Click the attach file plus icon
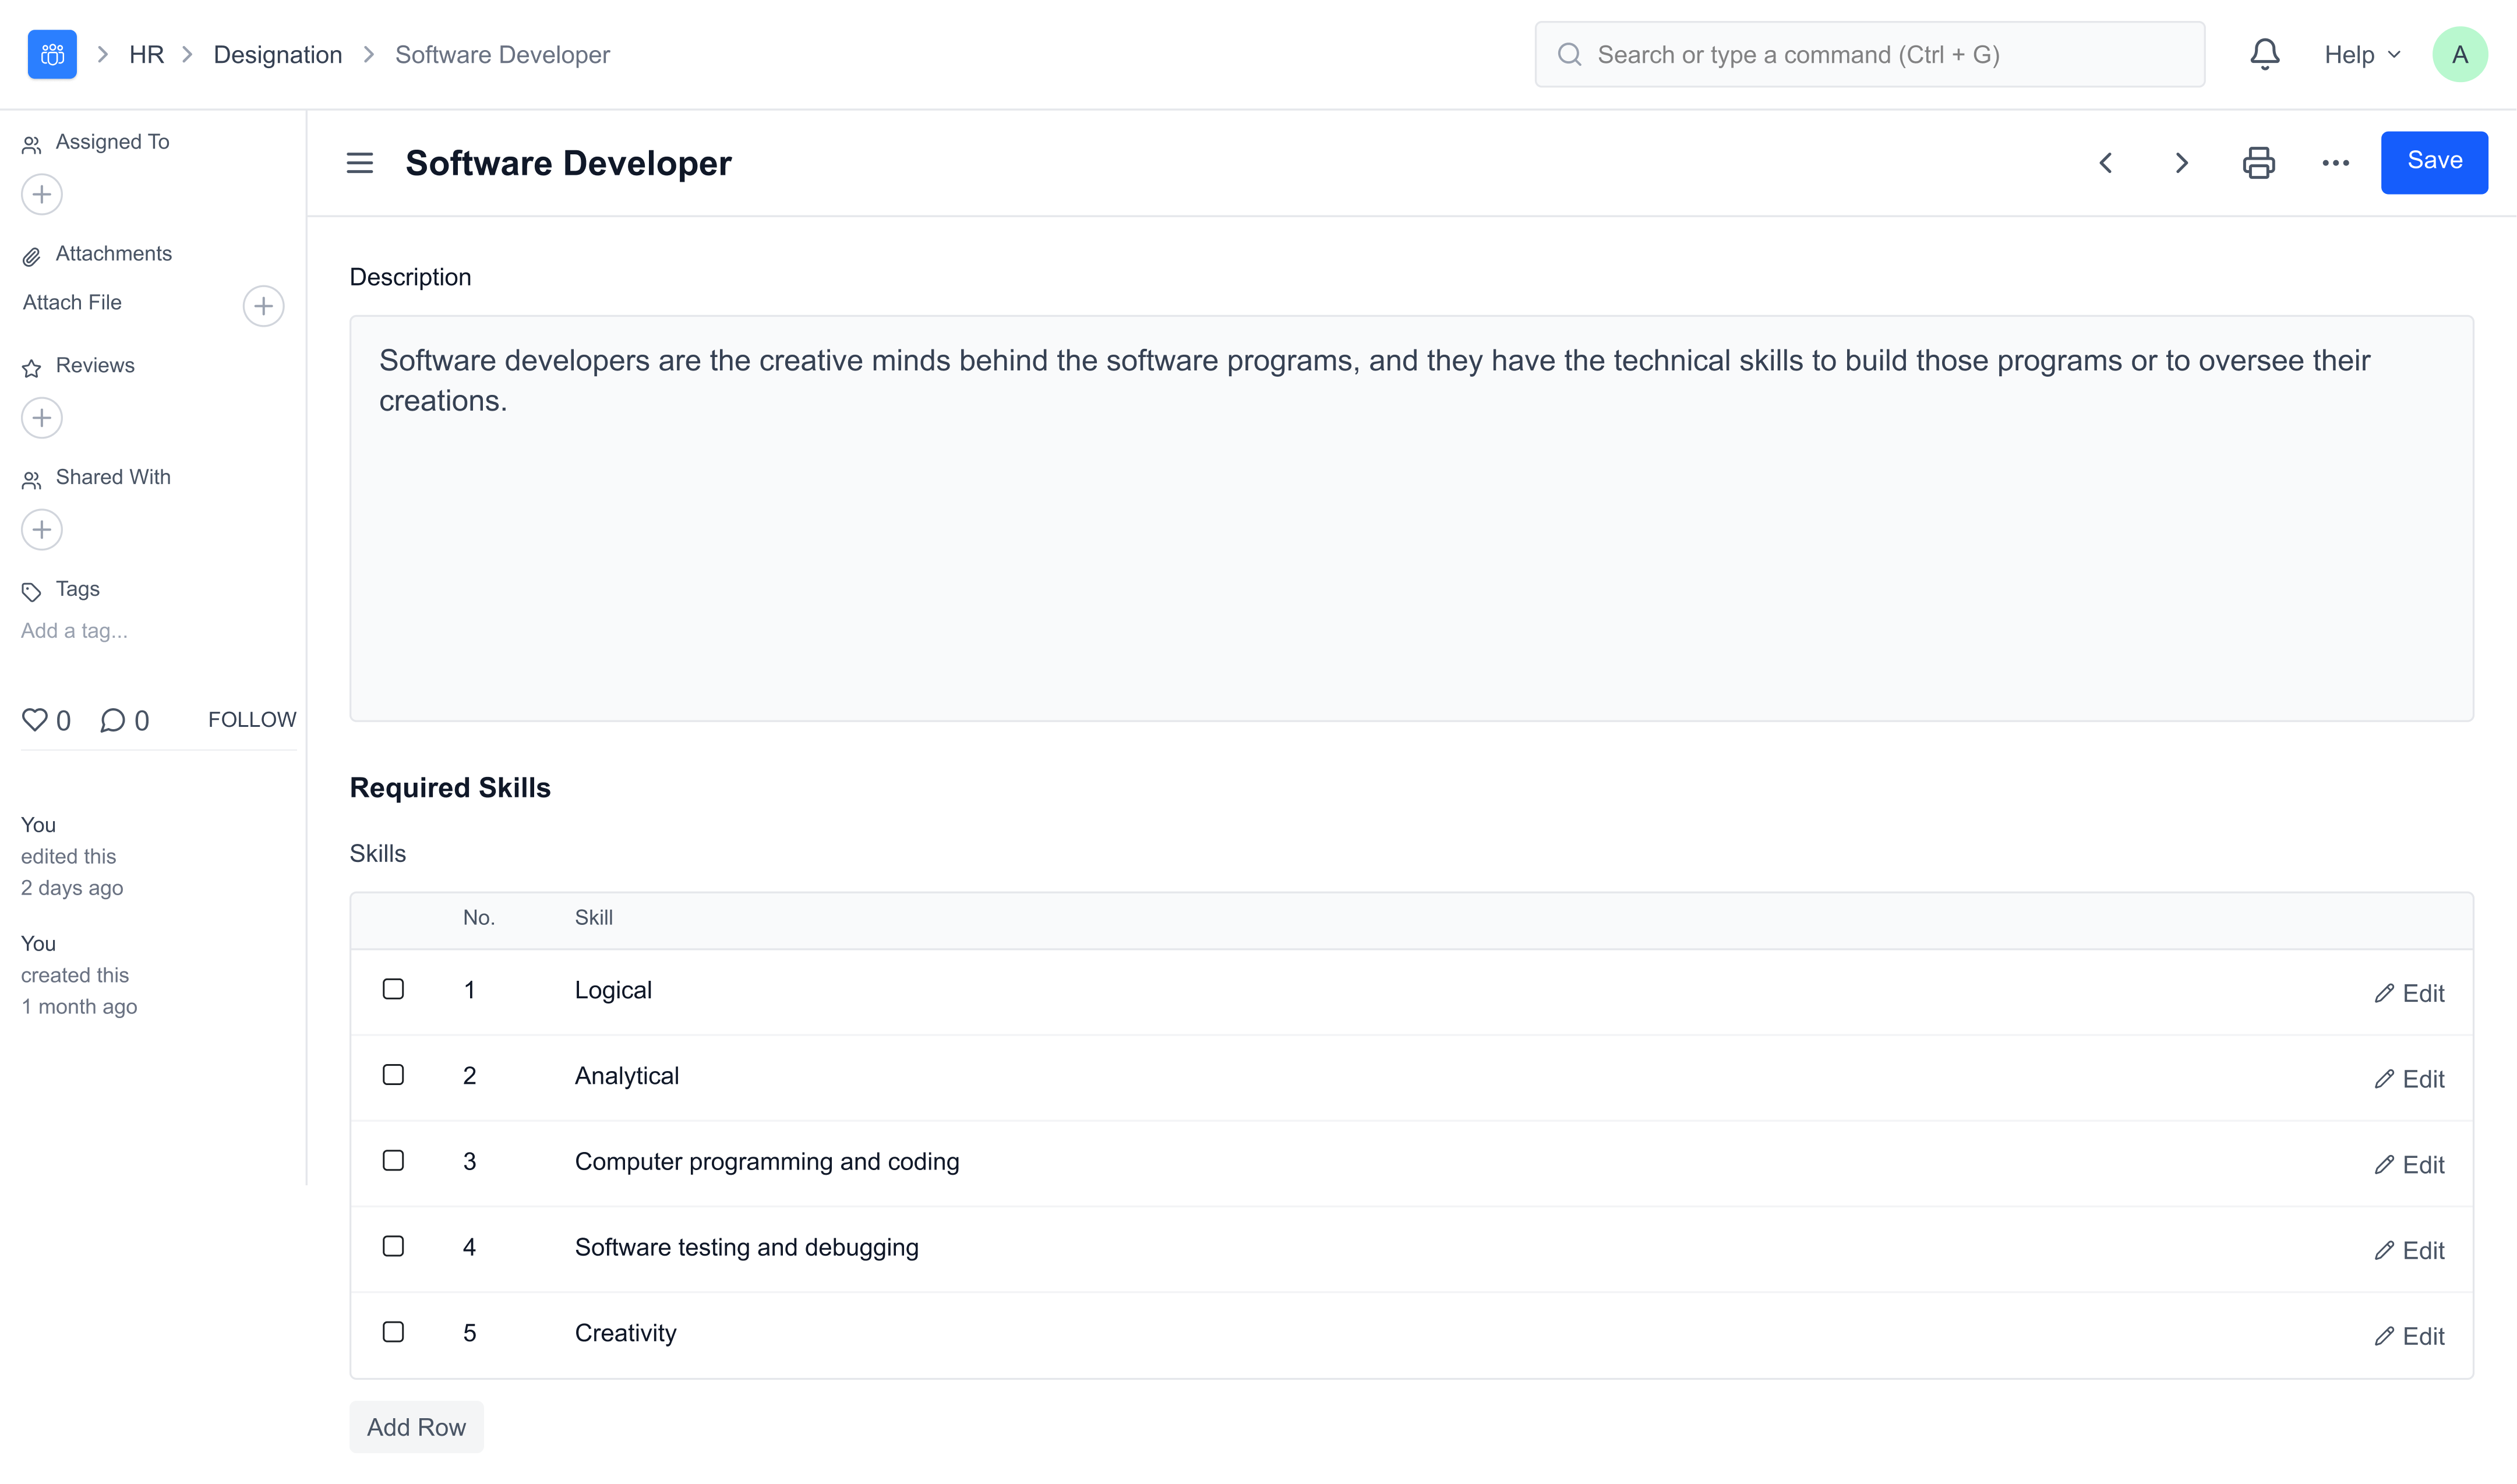Viewport: 2517px width, 1484px height. point(263,305)
